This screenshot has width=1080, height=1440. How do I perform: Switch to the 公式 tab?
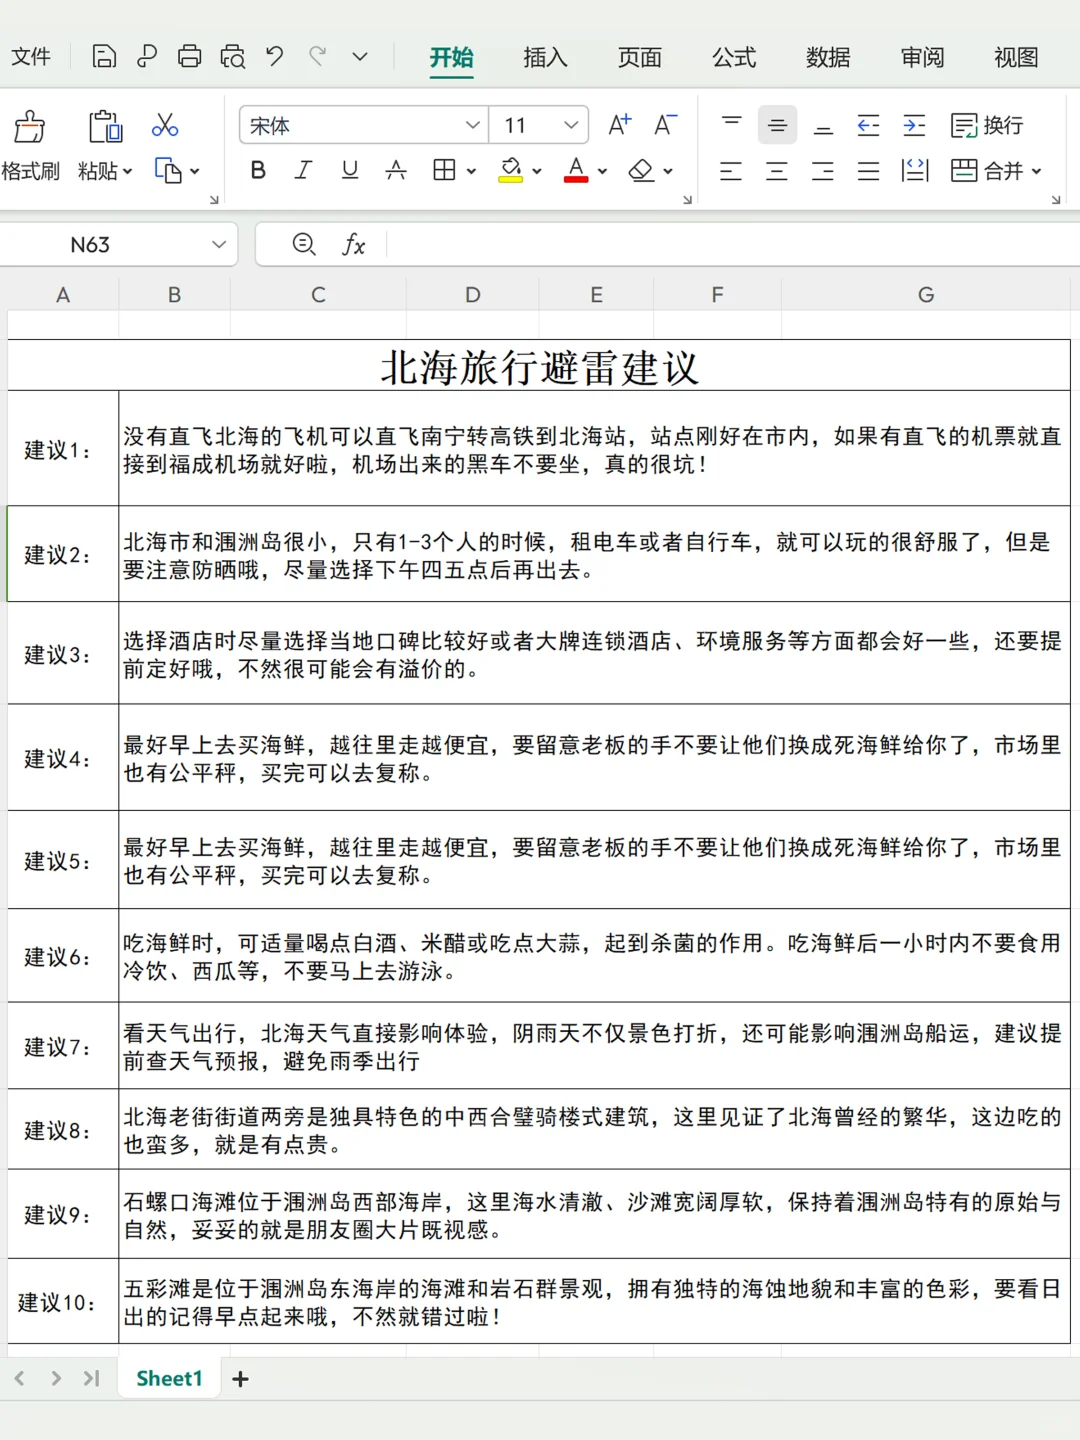coord(734,57)
